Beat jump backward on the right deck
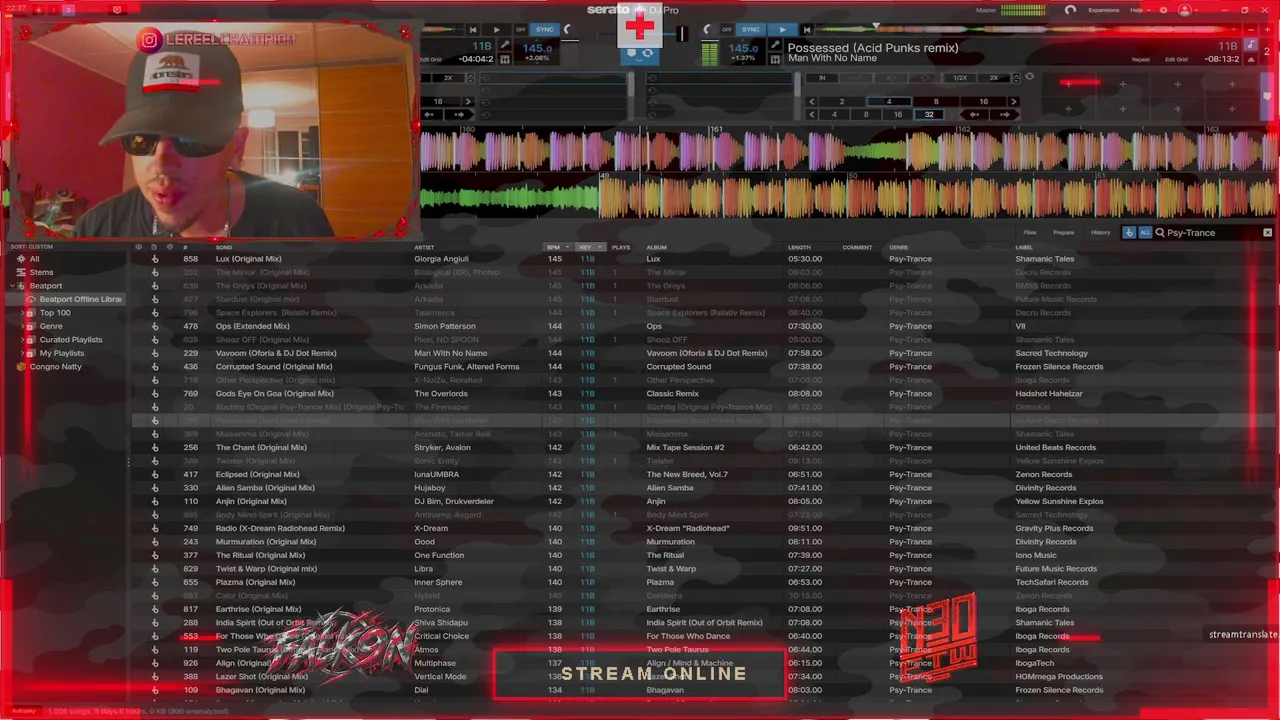This screenshot has width=1280, height=720. pos(974,114)
